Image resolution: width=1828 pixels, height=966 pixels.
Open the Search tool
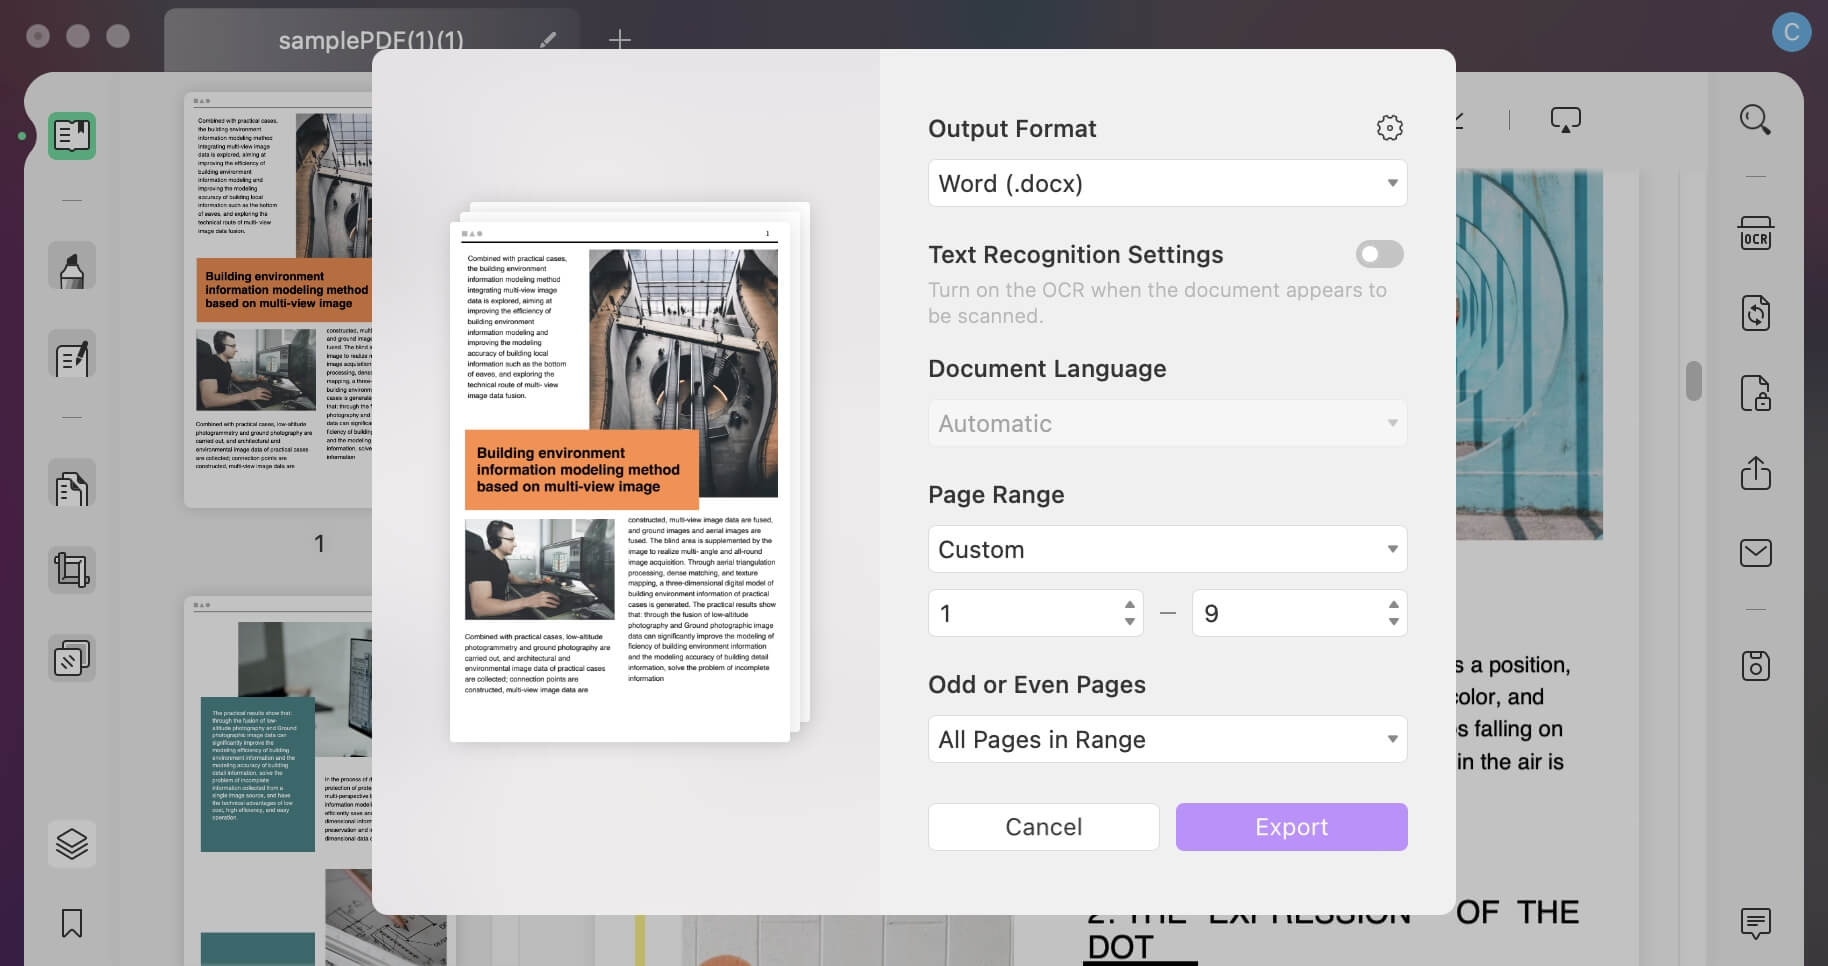point(1754,119)
